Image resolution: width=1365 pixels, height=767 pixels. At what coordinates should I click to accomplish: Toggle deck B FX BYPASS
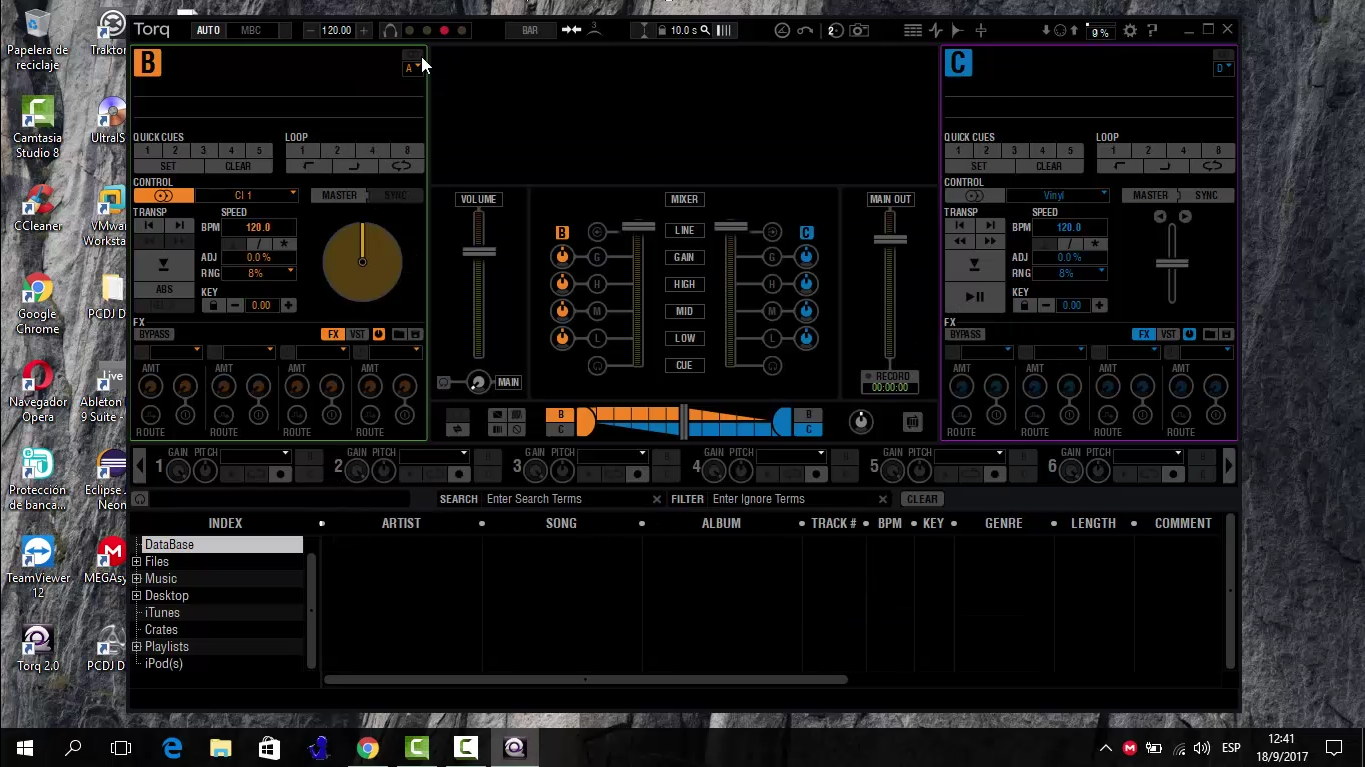(154, 334)
